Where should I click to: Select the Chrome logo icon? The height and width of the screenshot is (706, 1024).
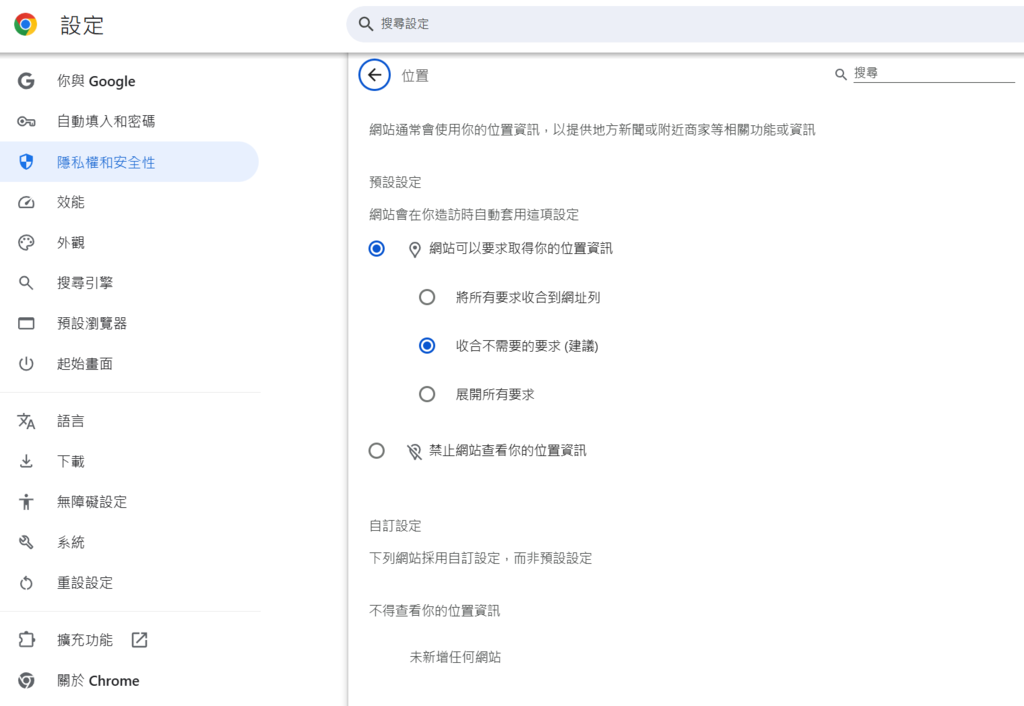[25, 24]
